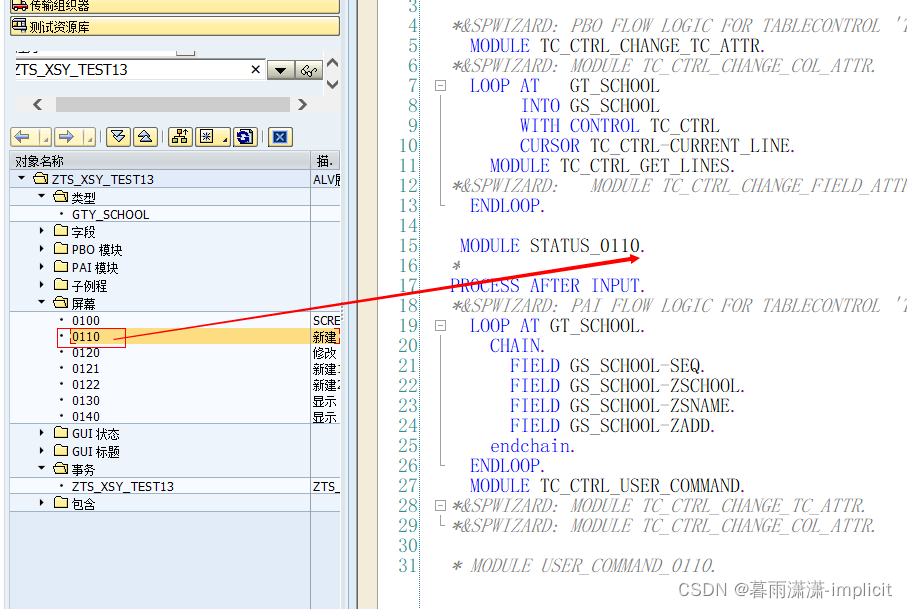Screen dimensions: 907x609
Task: Click the horizontal scrollbar thumb in navigation panel
Action: point(172,105)
